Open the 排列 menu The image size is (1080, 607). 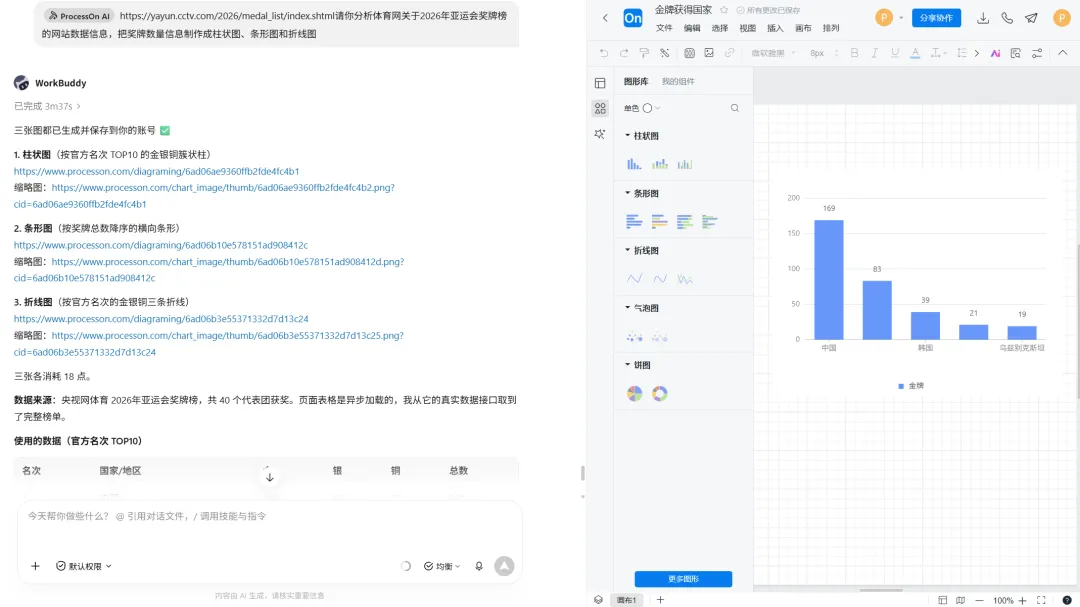[x=831, y=28]
